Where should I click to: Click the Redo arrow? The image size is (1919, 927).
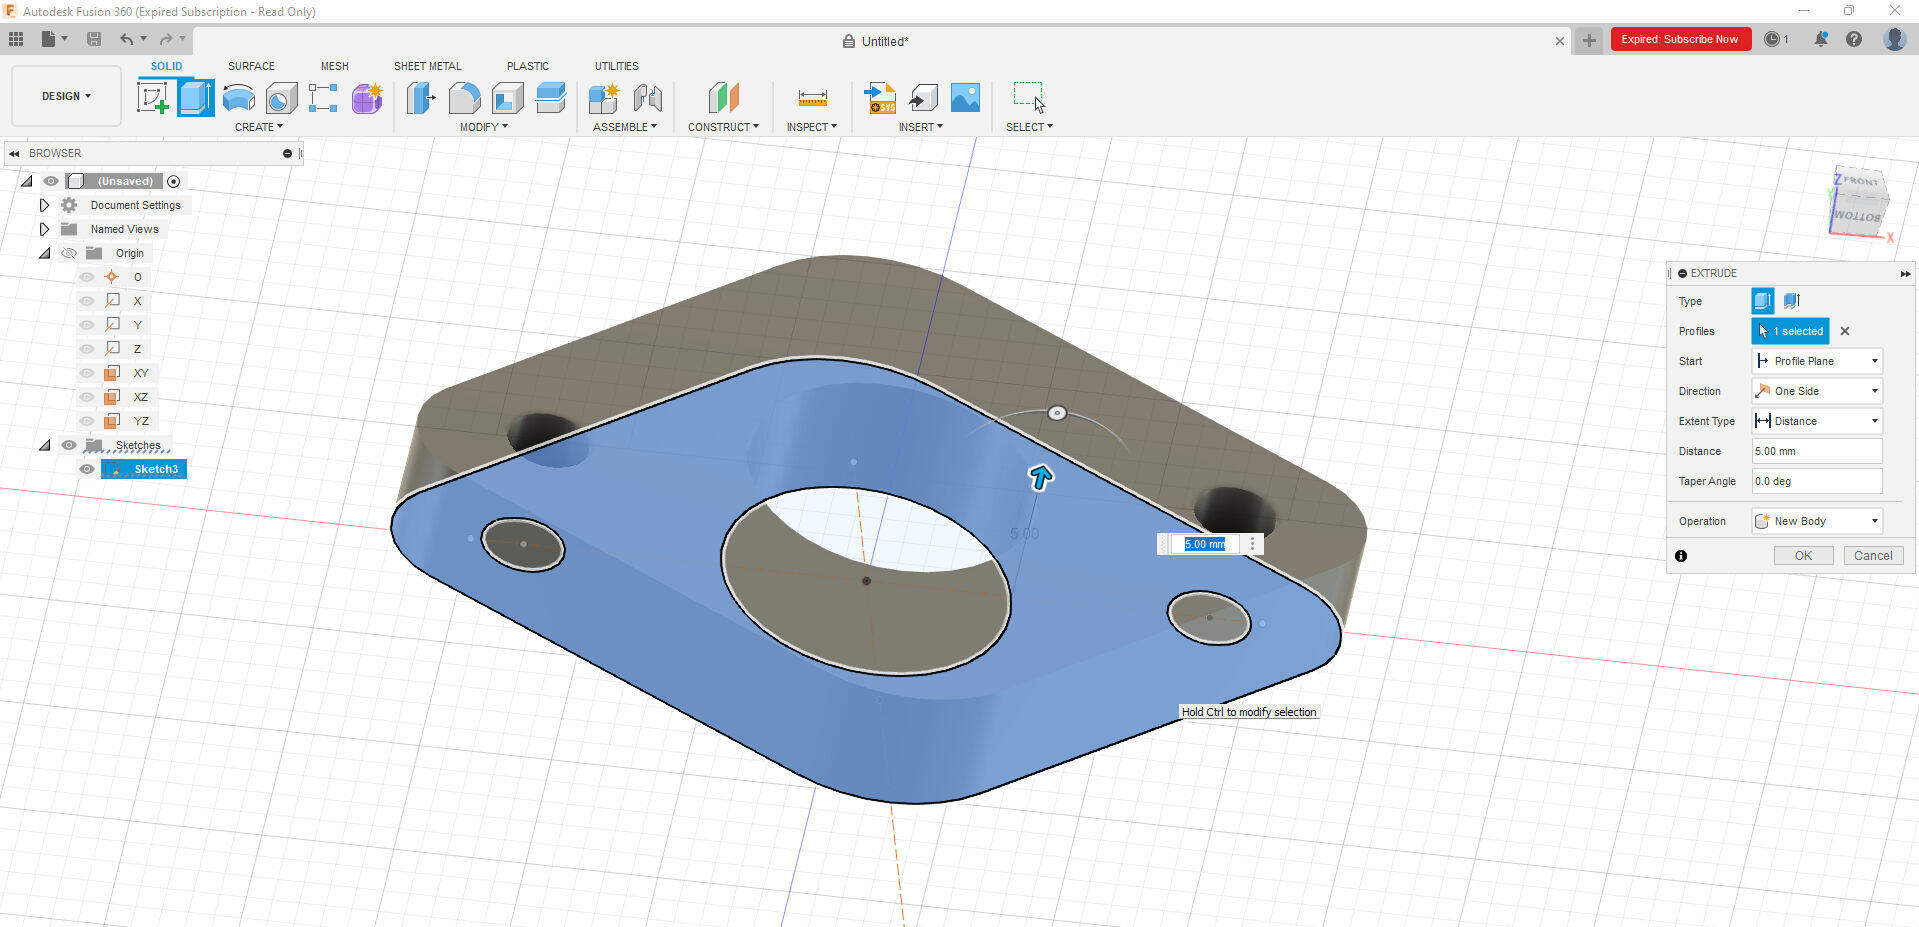(x=165, y=39)
